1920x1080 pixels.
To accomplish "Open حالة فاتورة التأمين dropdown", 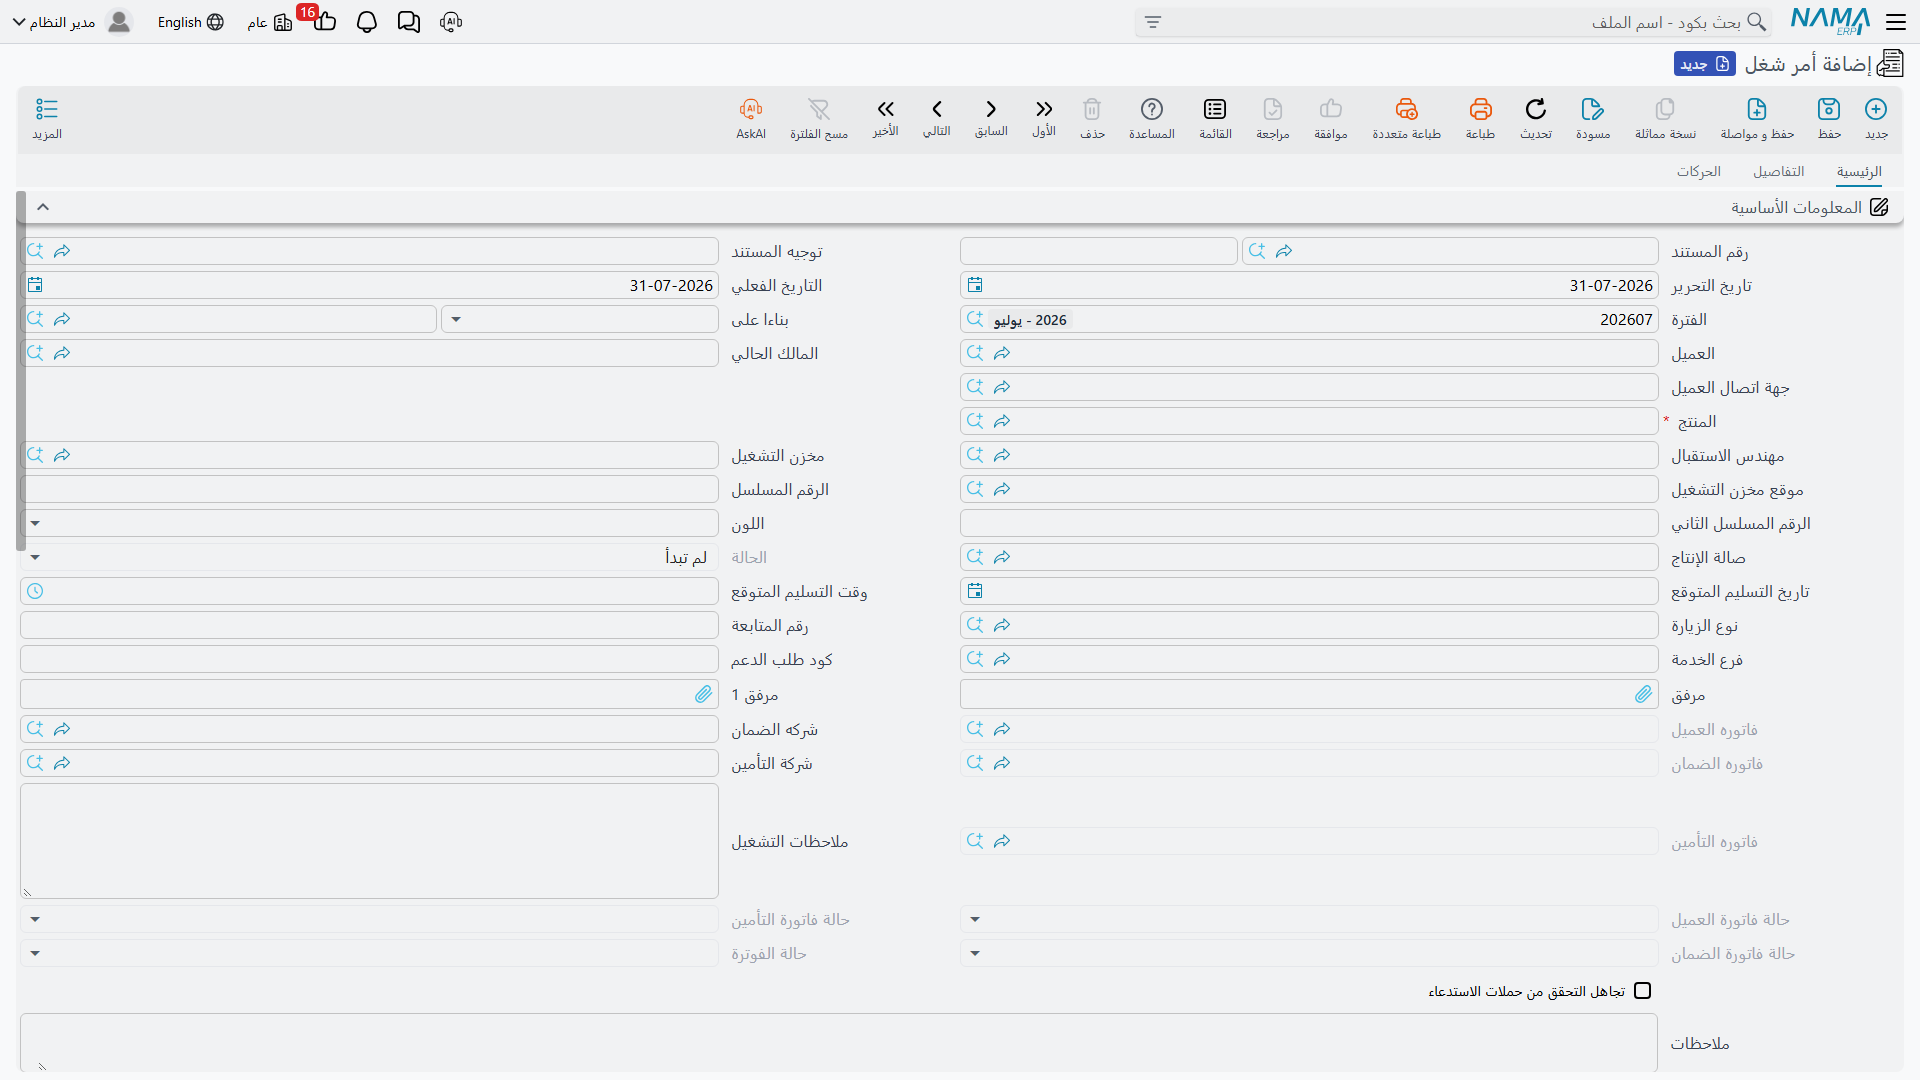I will pyautogui.click(x=35, y=919).
